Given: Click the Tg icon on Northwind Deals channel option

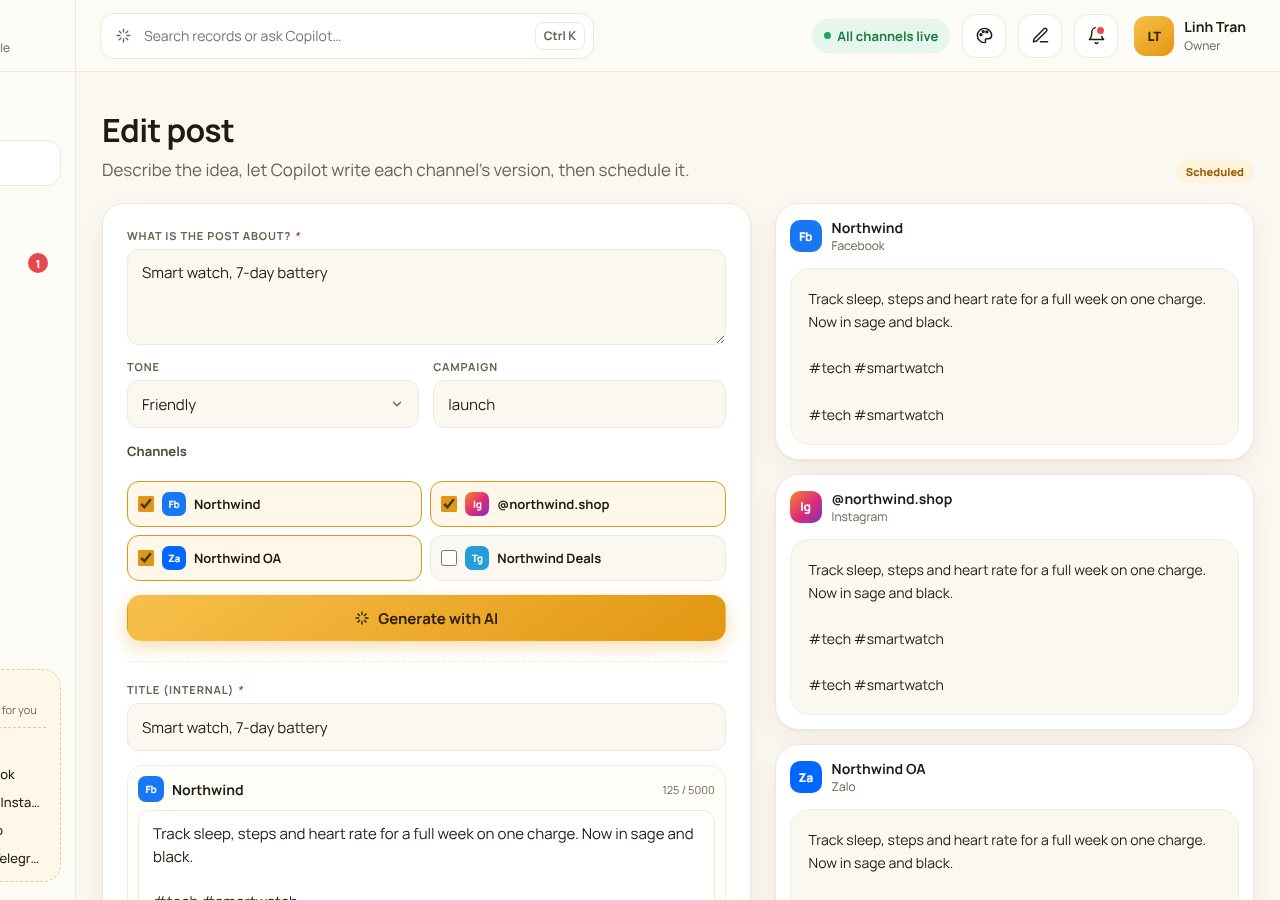Looking at the screenshot, I should click(477, 558).
